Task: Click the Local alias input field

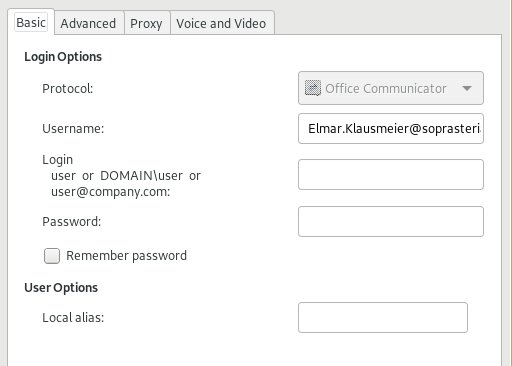Action: 383,318
